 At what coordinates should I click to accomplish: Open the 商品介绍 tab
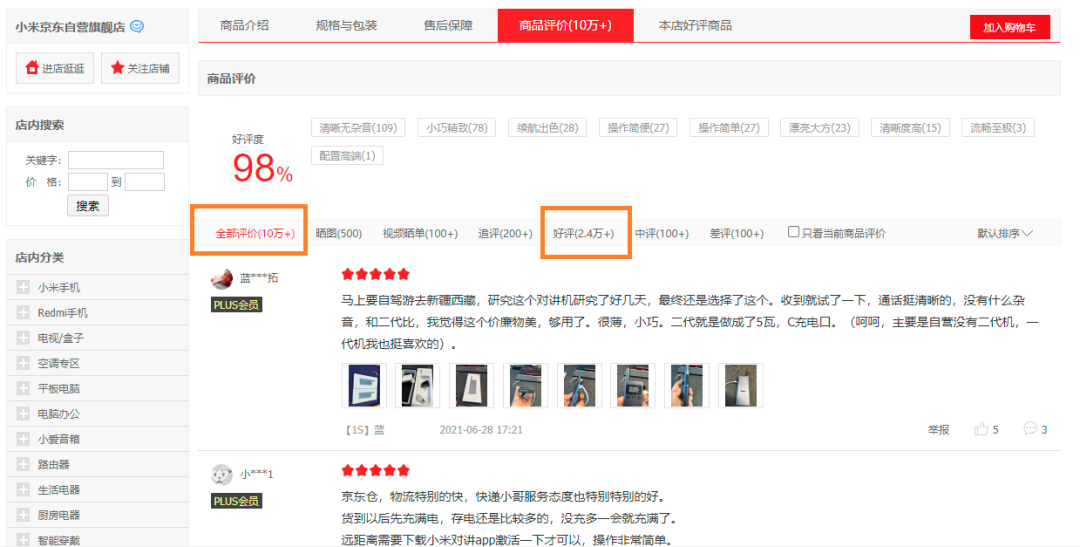click(245, 25)
